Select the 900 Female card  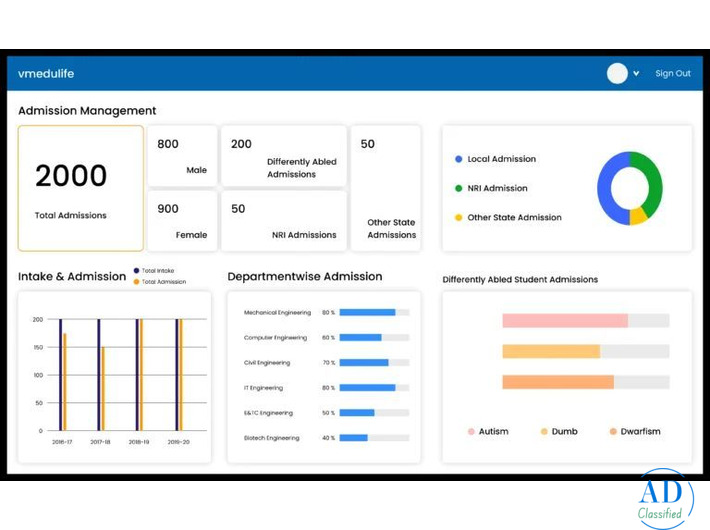pos(182,221)
